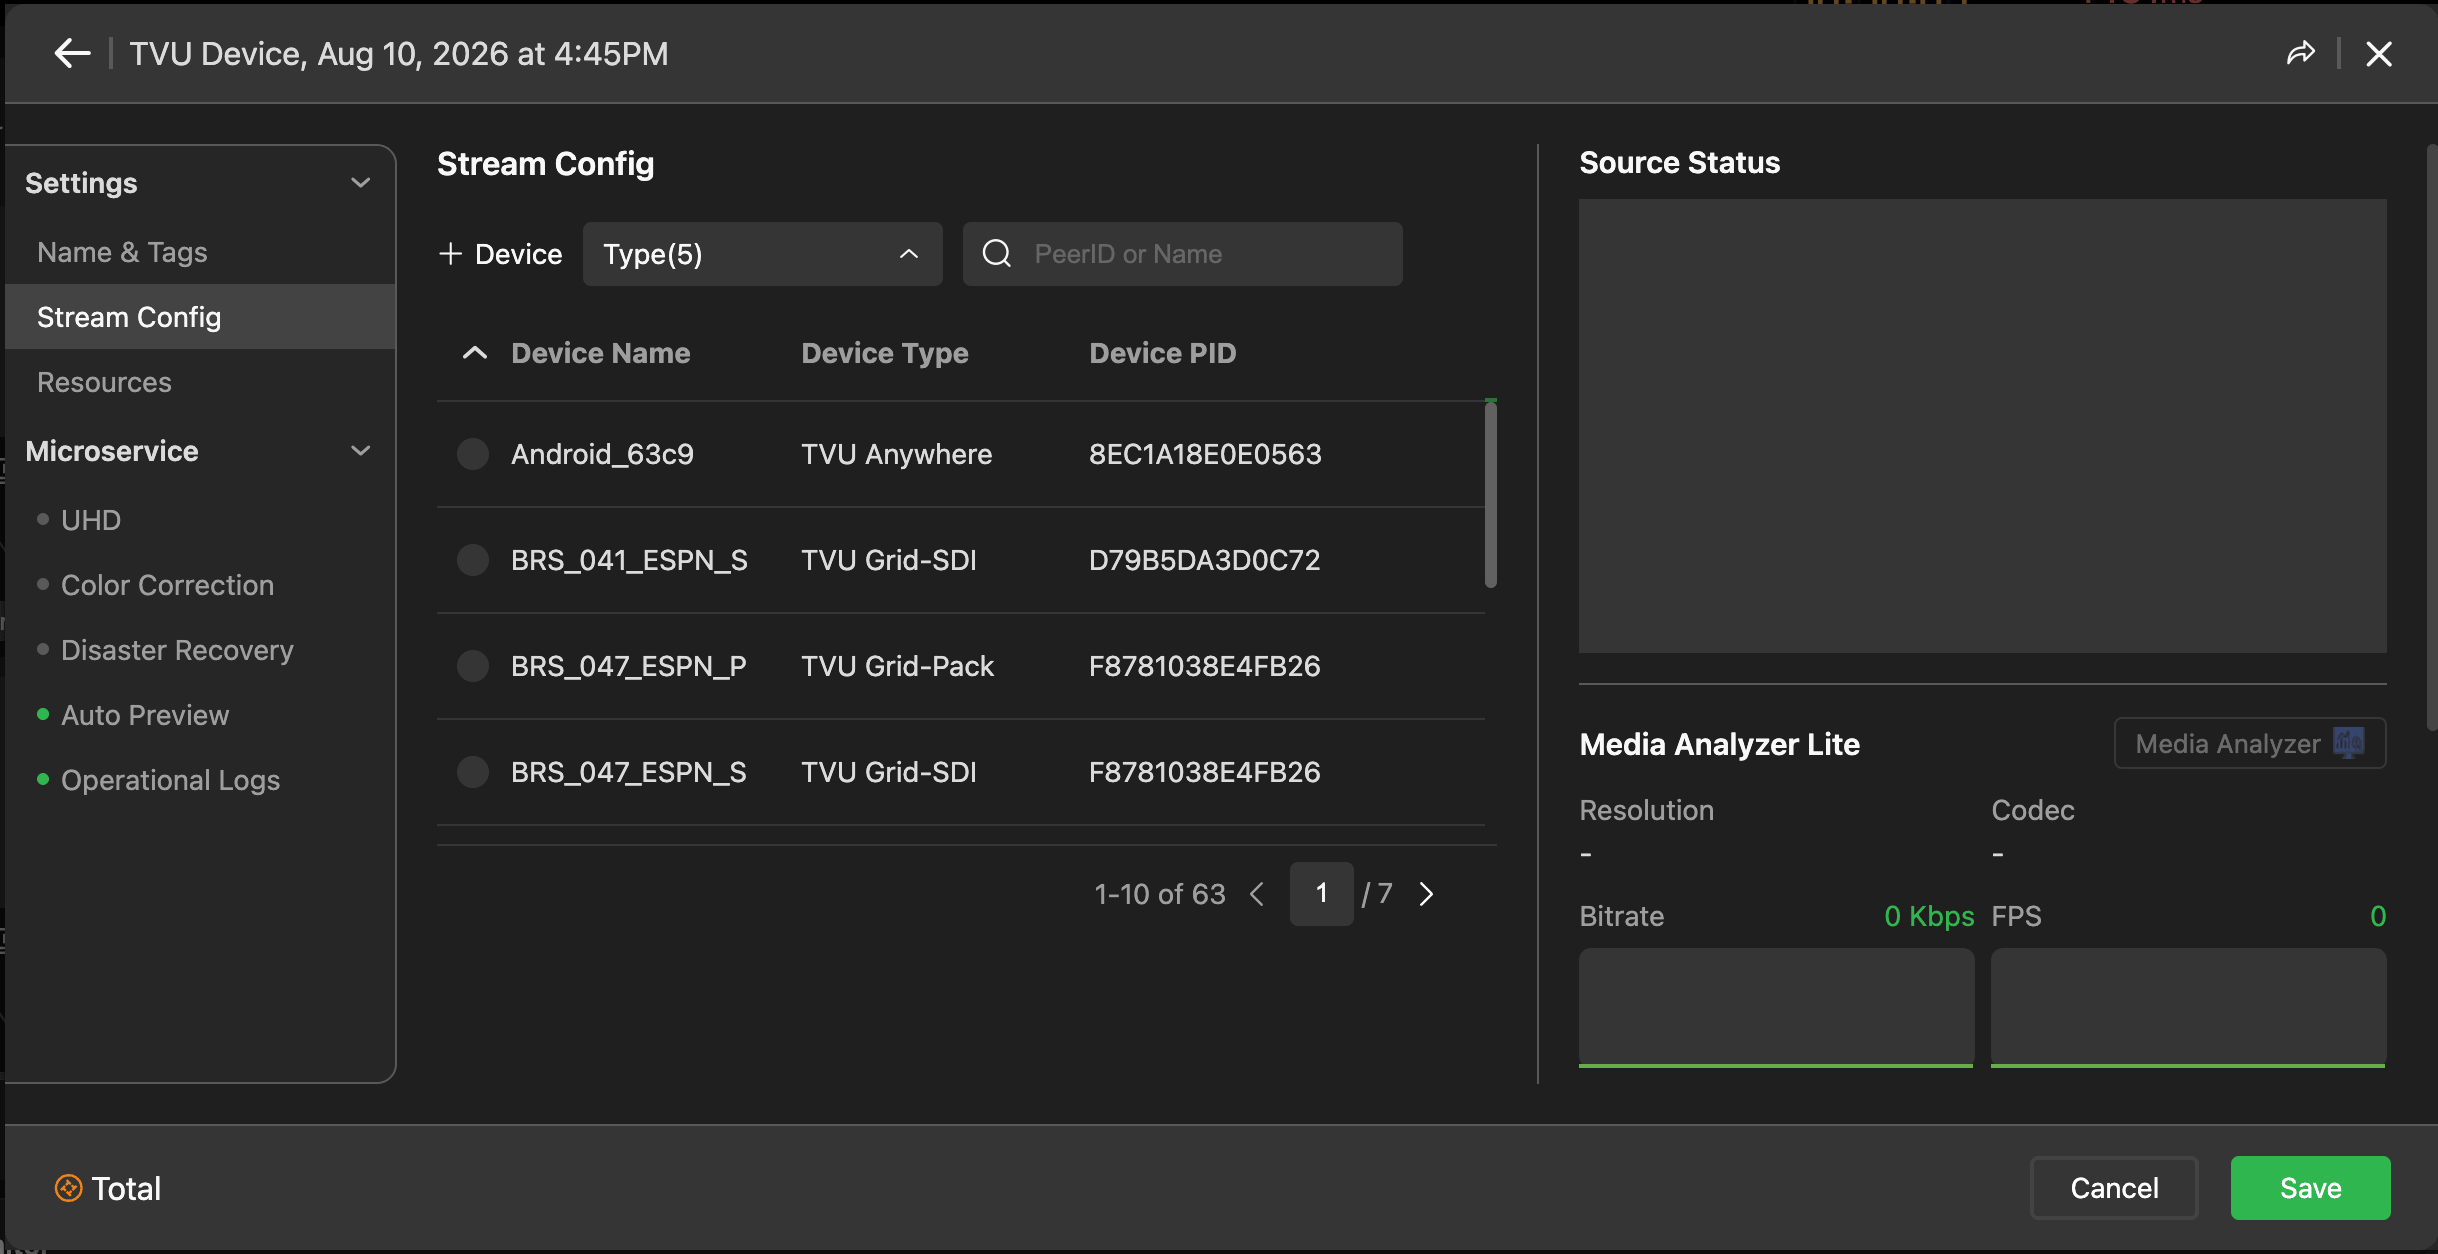This screenshot has height=1254, width=2438.
Task: Click the Total label in footer
Action: [126, 1188]
